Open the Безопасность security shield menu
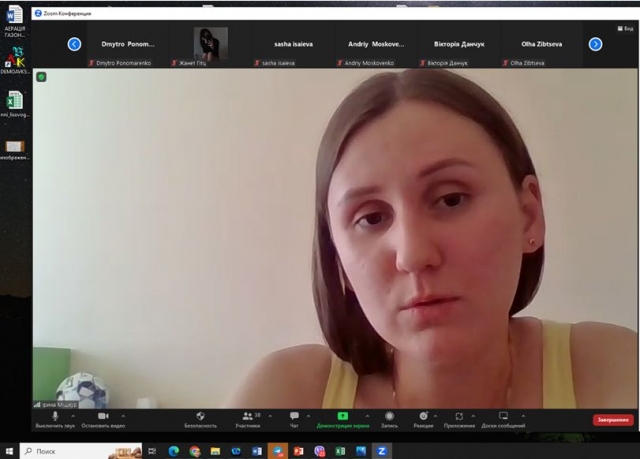The width and height of the screenshot is (640, 459). 200,419
